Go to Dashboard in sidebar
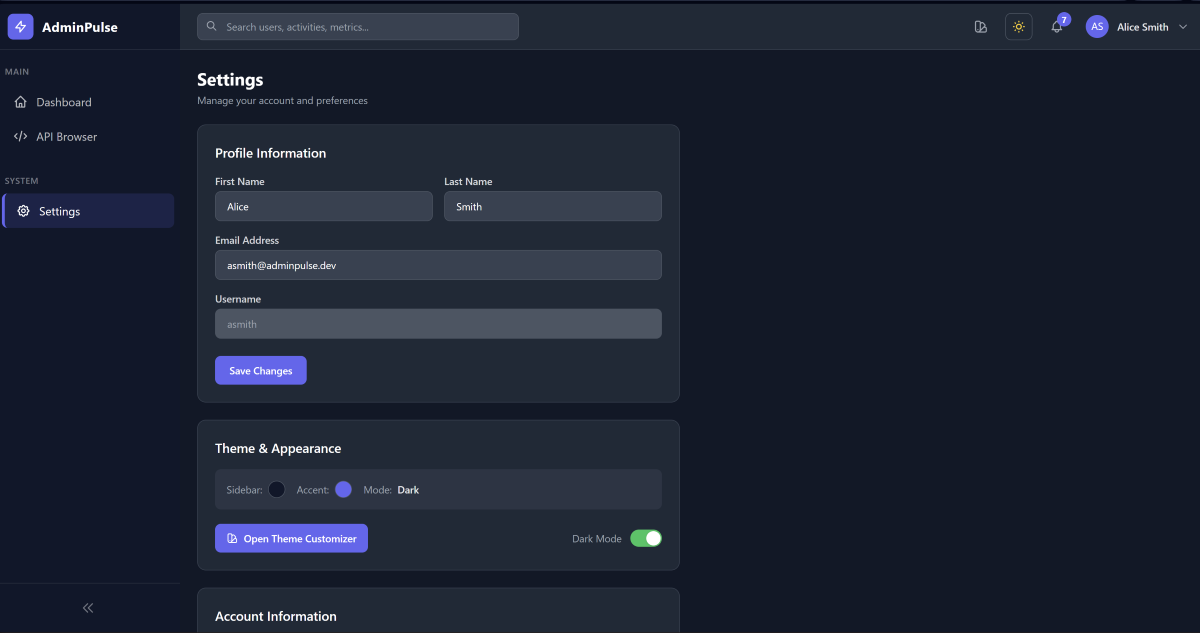This screenshot has height=633, width=1200. click(x=64, y=102)
